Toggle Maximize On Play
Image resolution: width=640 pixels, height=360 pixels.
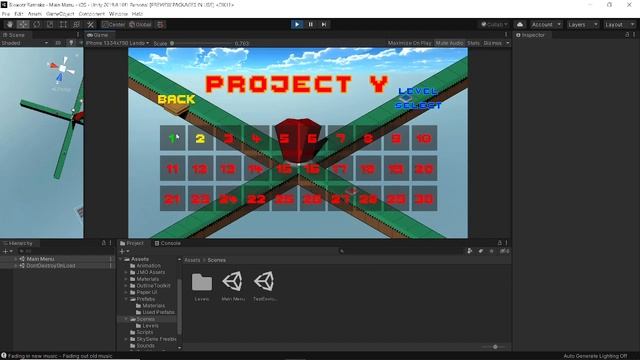[409, 43]
